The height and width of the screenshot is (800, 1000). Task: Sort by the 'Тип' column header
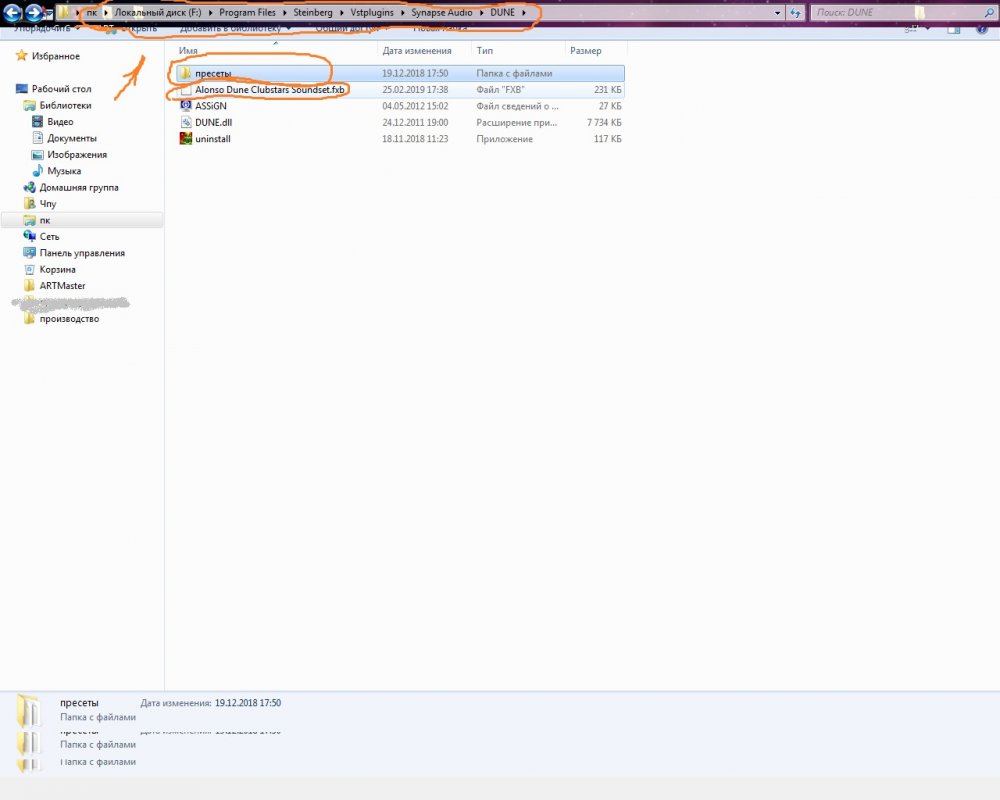[485, 50]
